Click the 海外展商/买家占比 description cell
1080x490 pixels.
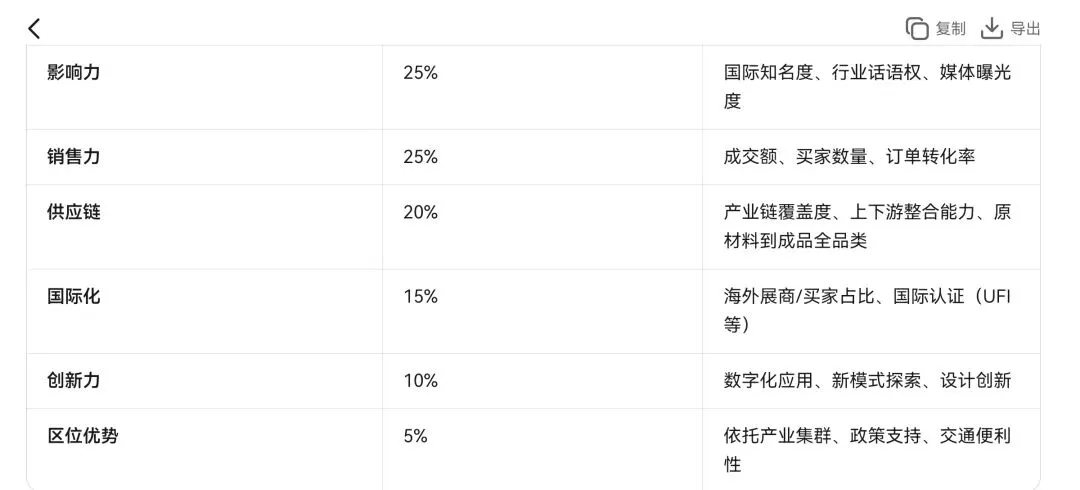coord(871,311)
